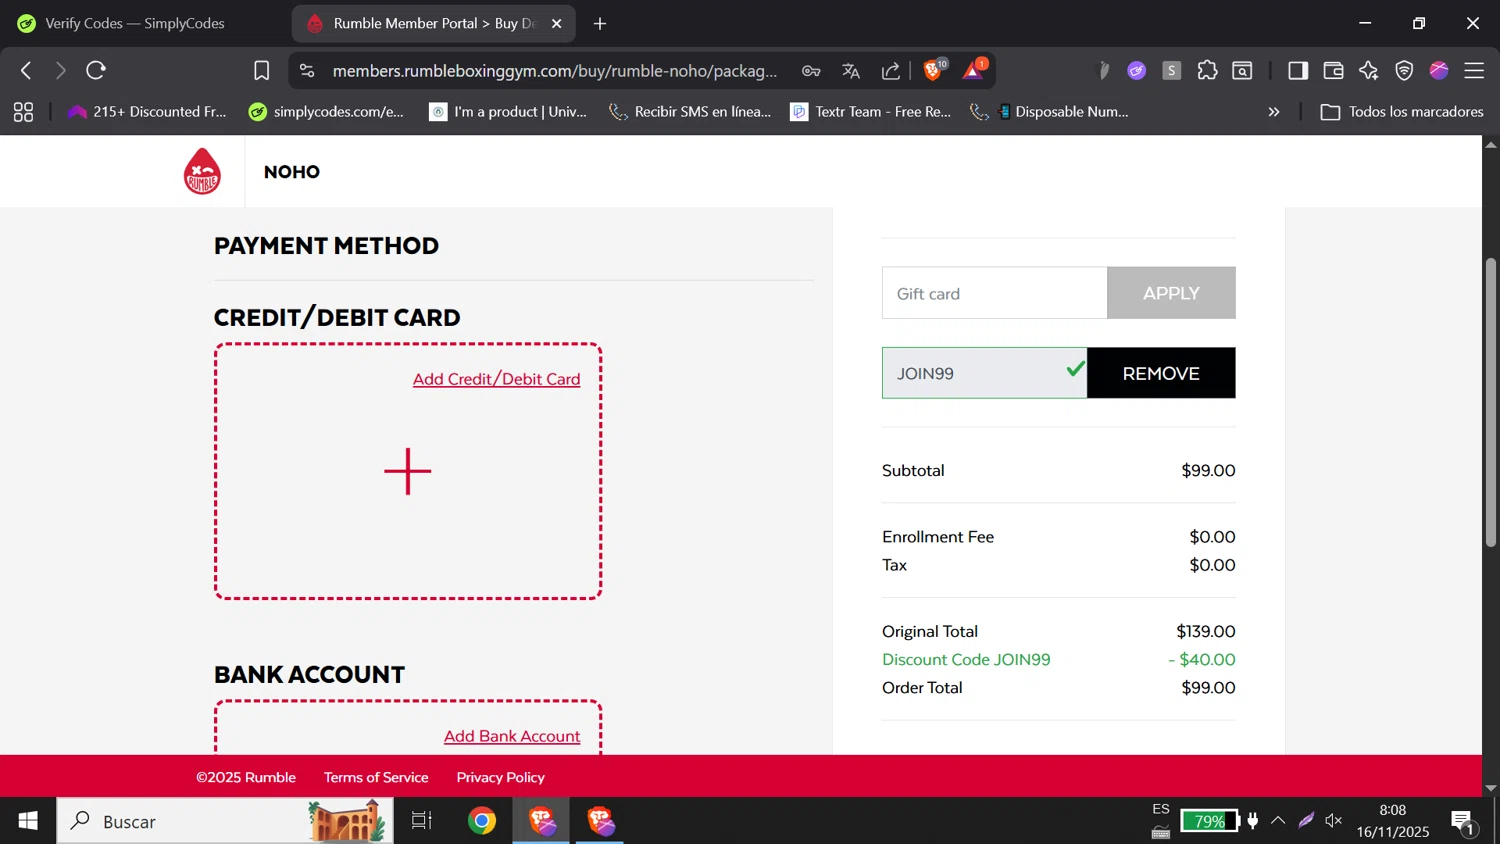The height and width of the screenshot is (844, 1500).
Task: Click Add Credit/Debit Card link
Action: pos(496,379)
